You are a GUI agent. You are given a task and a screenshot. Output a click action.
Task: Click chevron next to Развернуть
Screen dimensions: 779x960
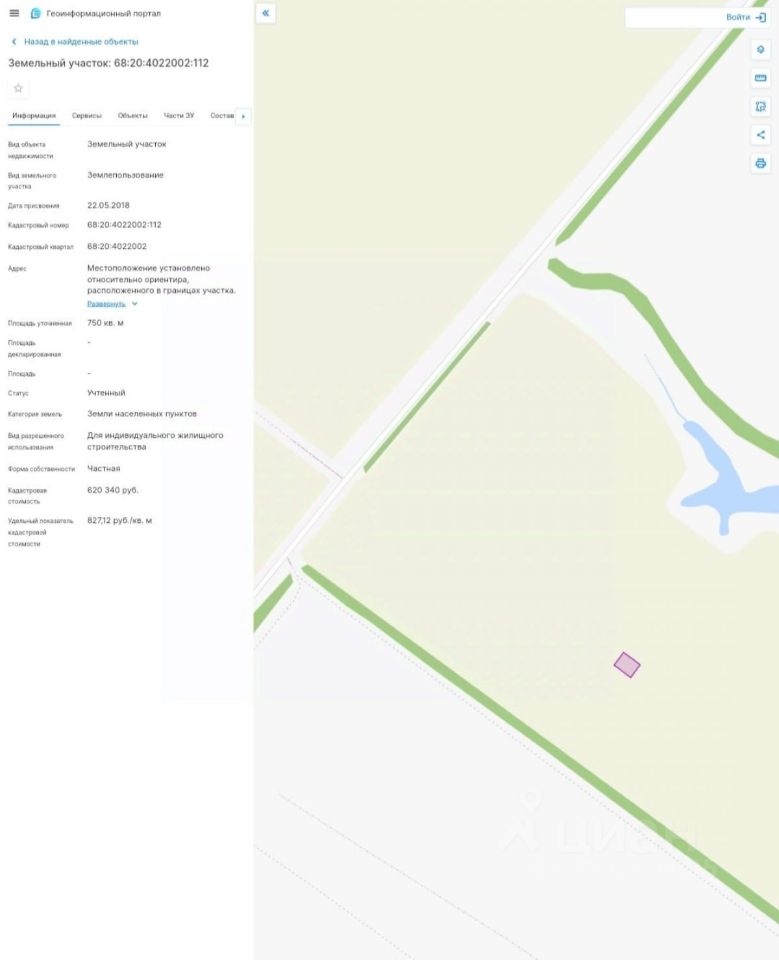tap(135, 304)
